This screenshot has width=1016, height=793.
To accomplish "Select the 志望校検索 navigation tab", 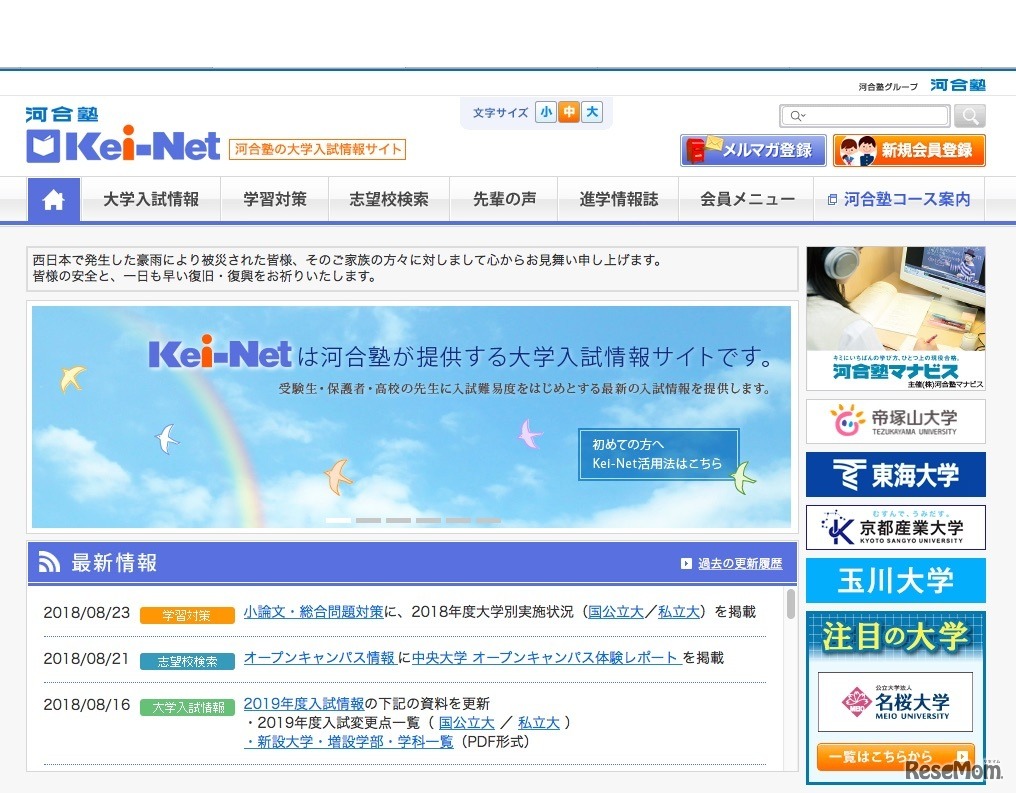I will (x=389, y=198).
